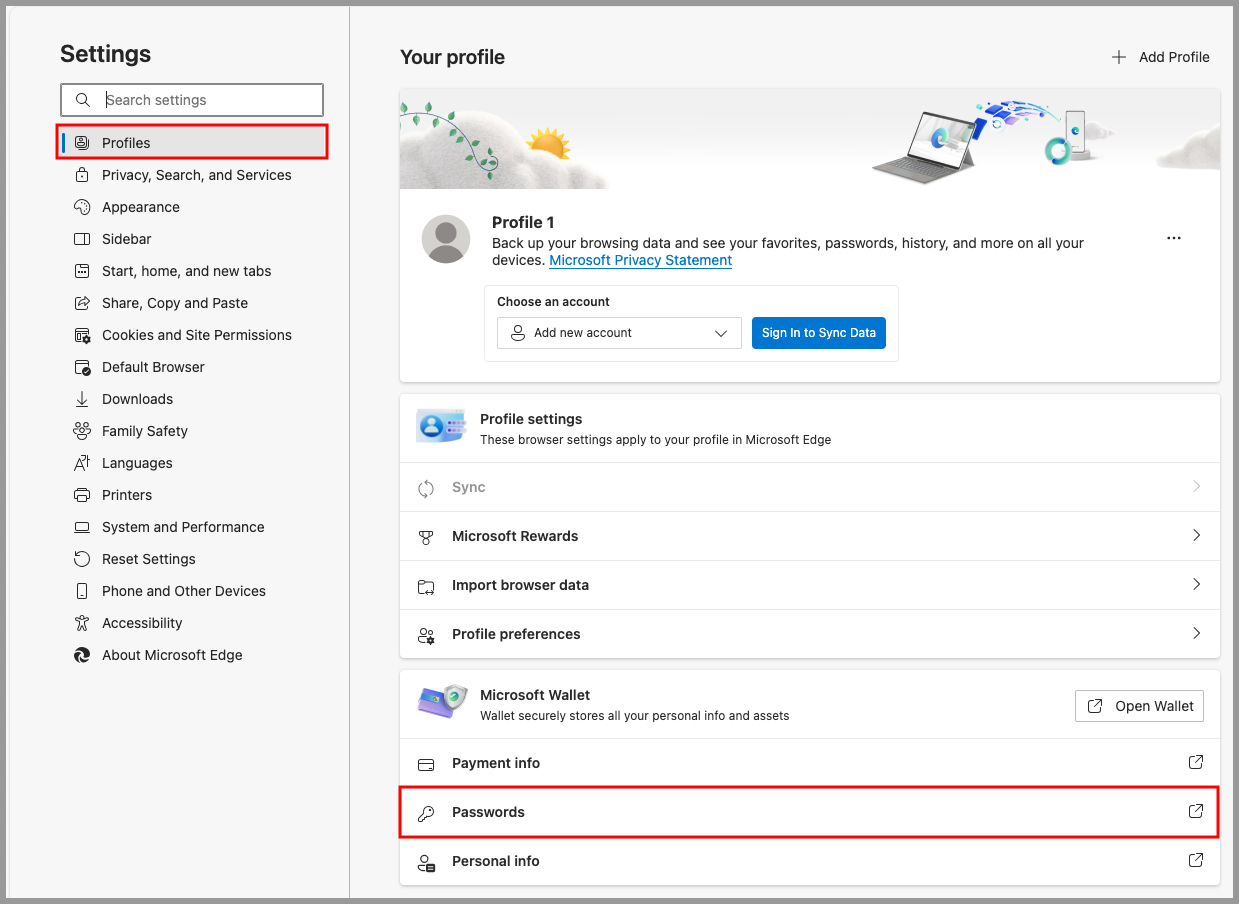Open the Microsoft Privacy Statement link
Image resolution: width=1239 pixels, height=904 pixels.
pyautogui.click(x=640, y=260)
